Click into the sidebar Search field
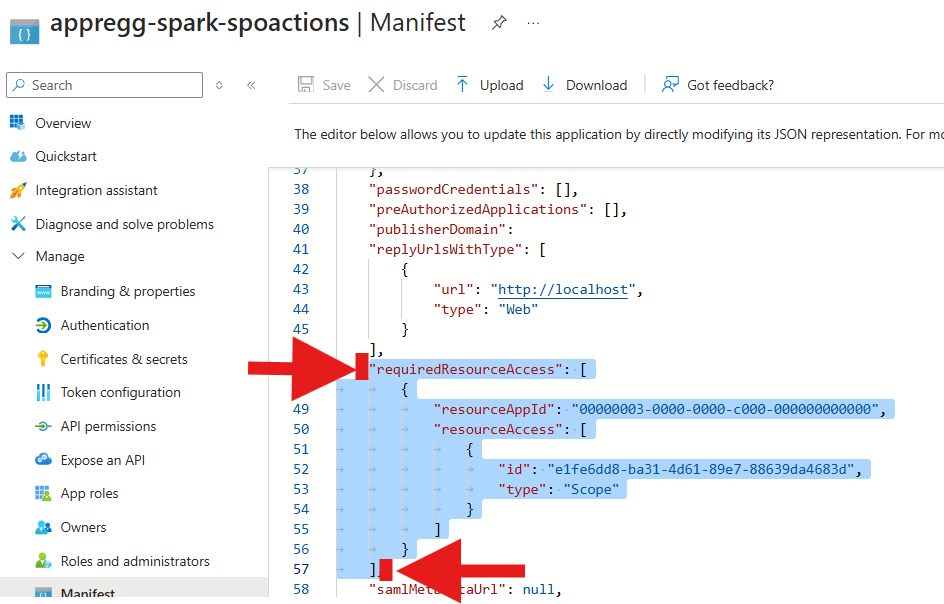This screenshot has height=604, width=944. (110, 85)
